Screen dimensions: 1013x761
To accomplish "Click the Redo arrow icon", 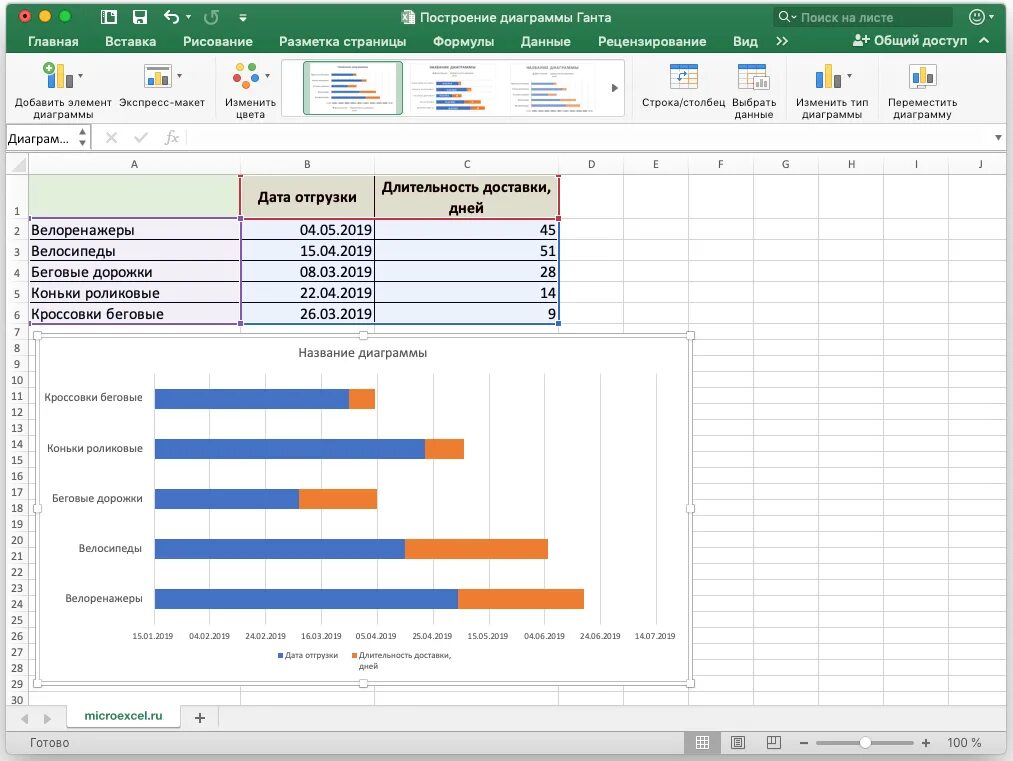I will pyautogui.click(x=211, y=17).
